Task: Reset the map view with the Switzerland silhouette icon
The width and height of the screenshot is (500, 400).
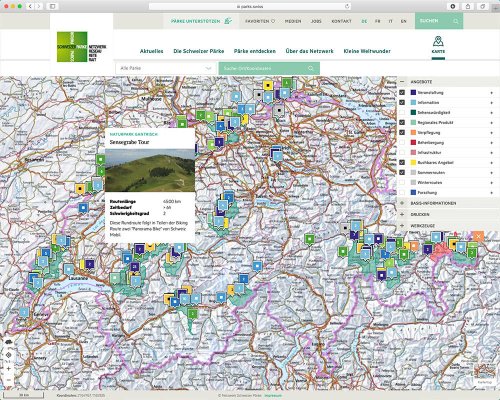Action: click(x=9, y=342)
